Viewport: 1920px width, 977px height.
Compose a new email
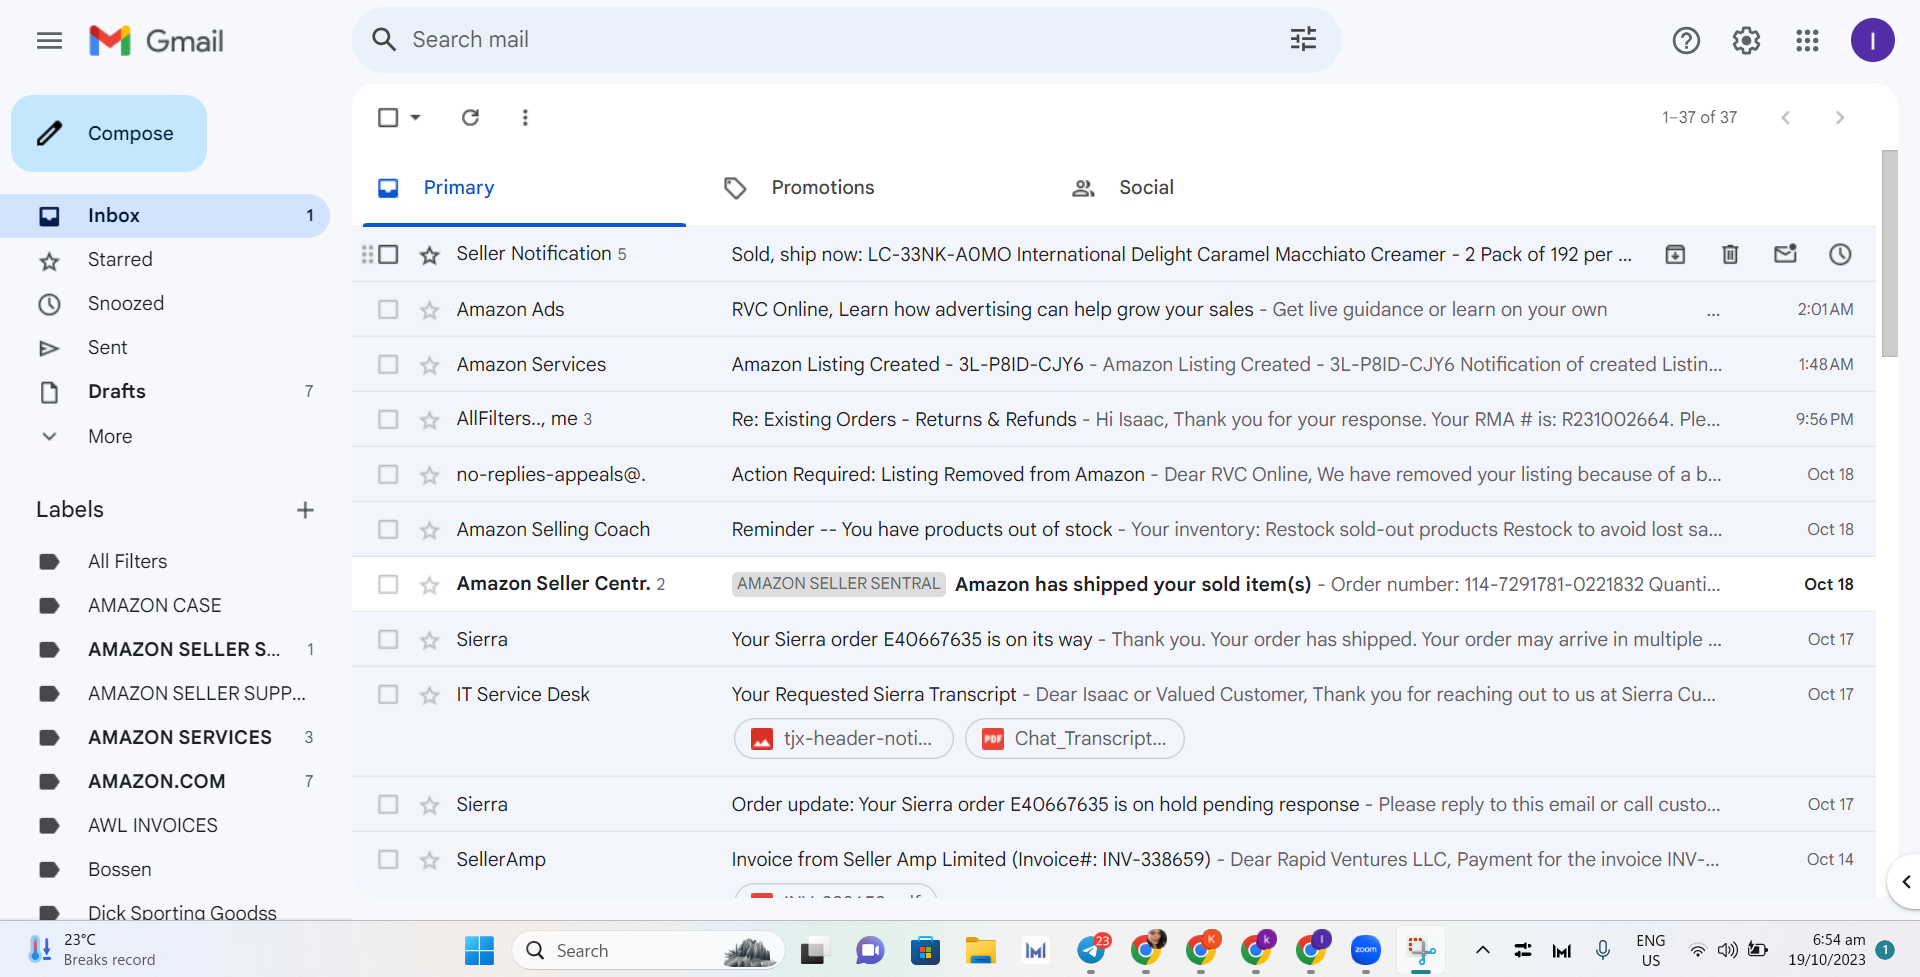[109, 133]
